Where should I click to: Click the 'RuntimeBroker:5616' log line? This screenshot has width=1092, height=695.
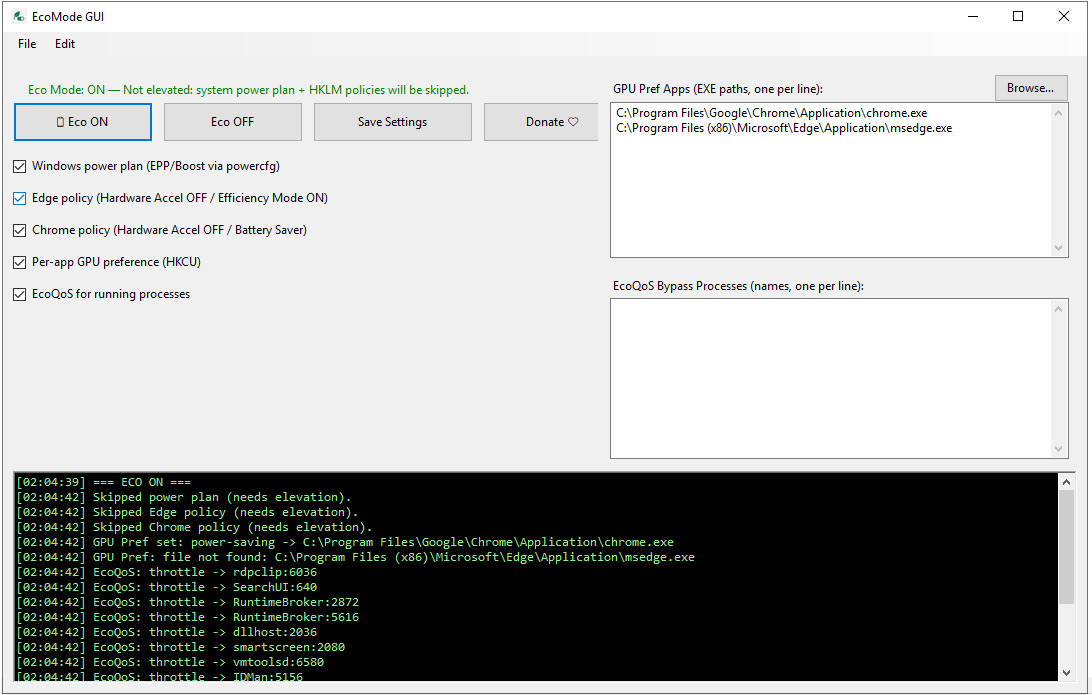click(187, 617)
